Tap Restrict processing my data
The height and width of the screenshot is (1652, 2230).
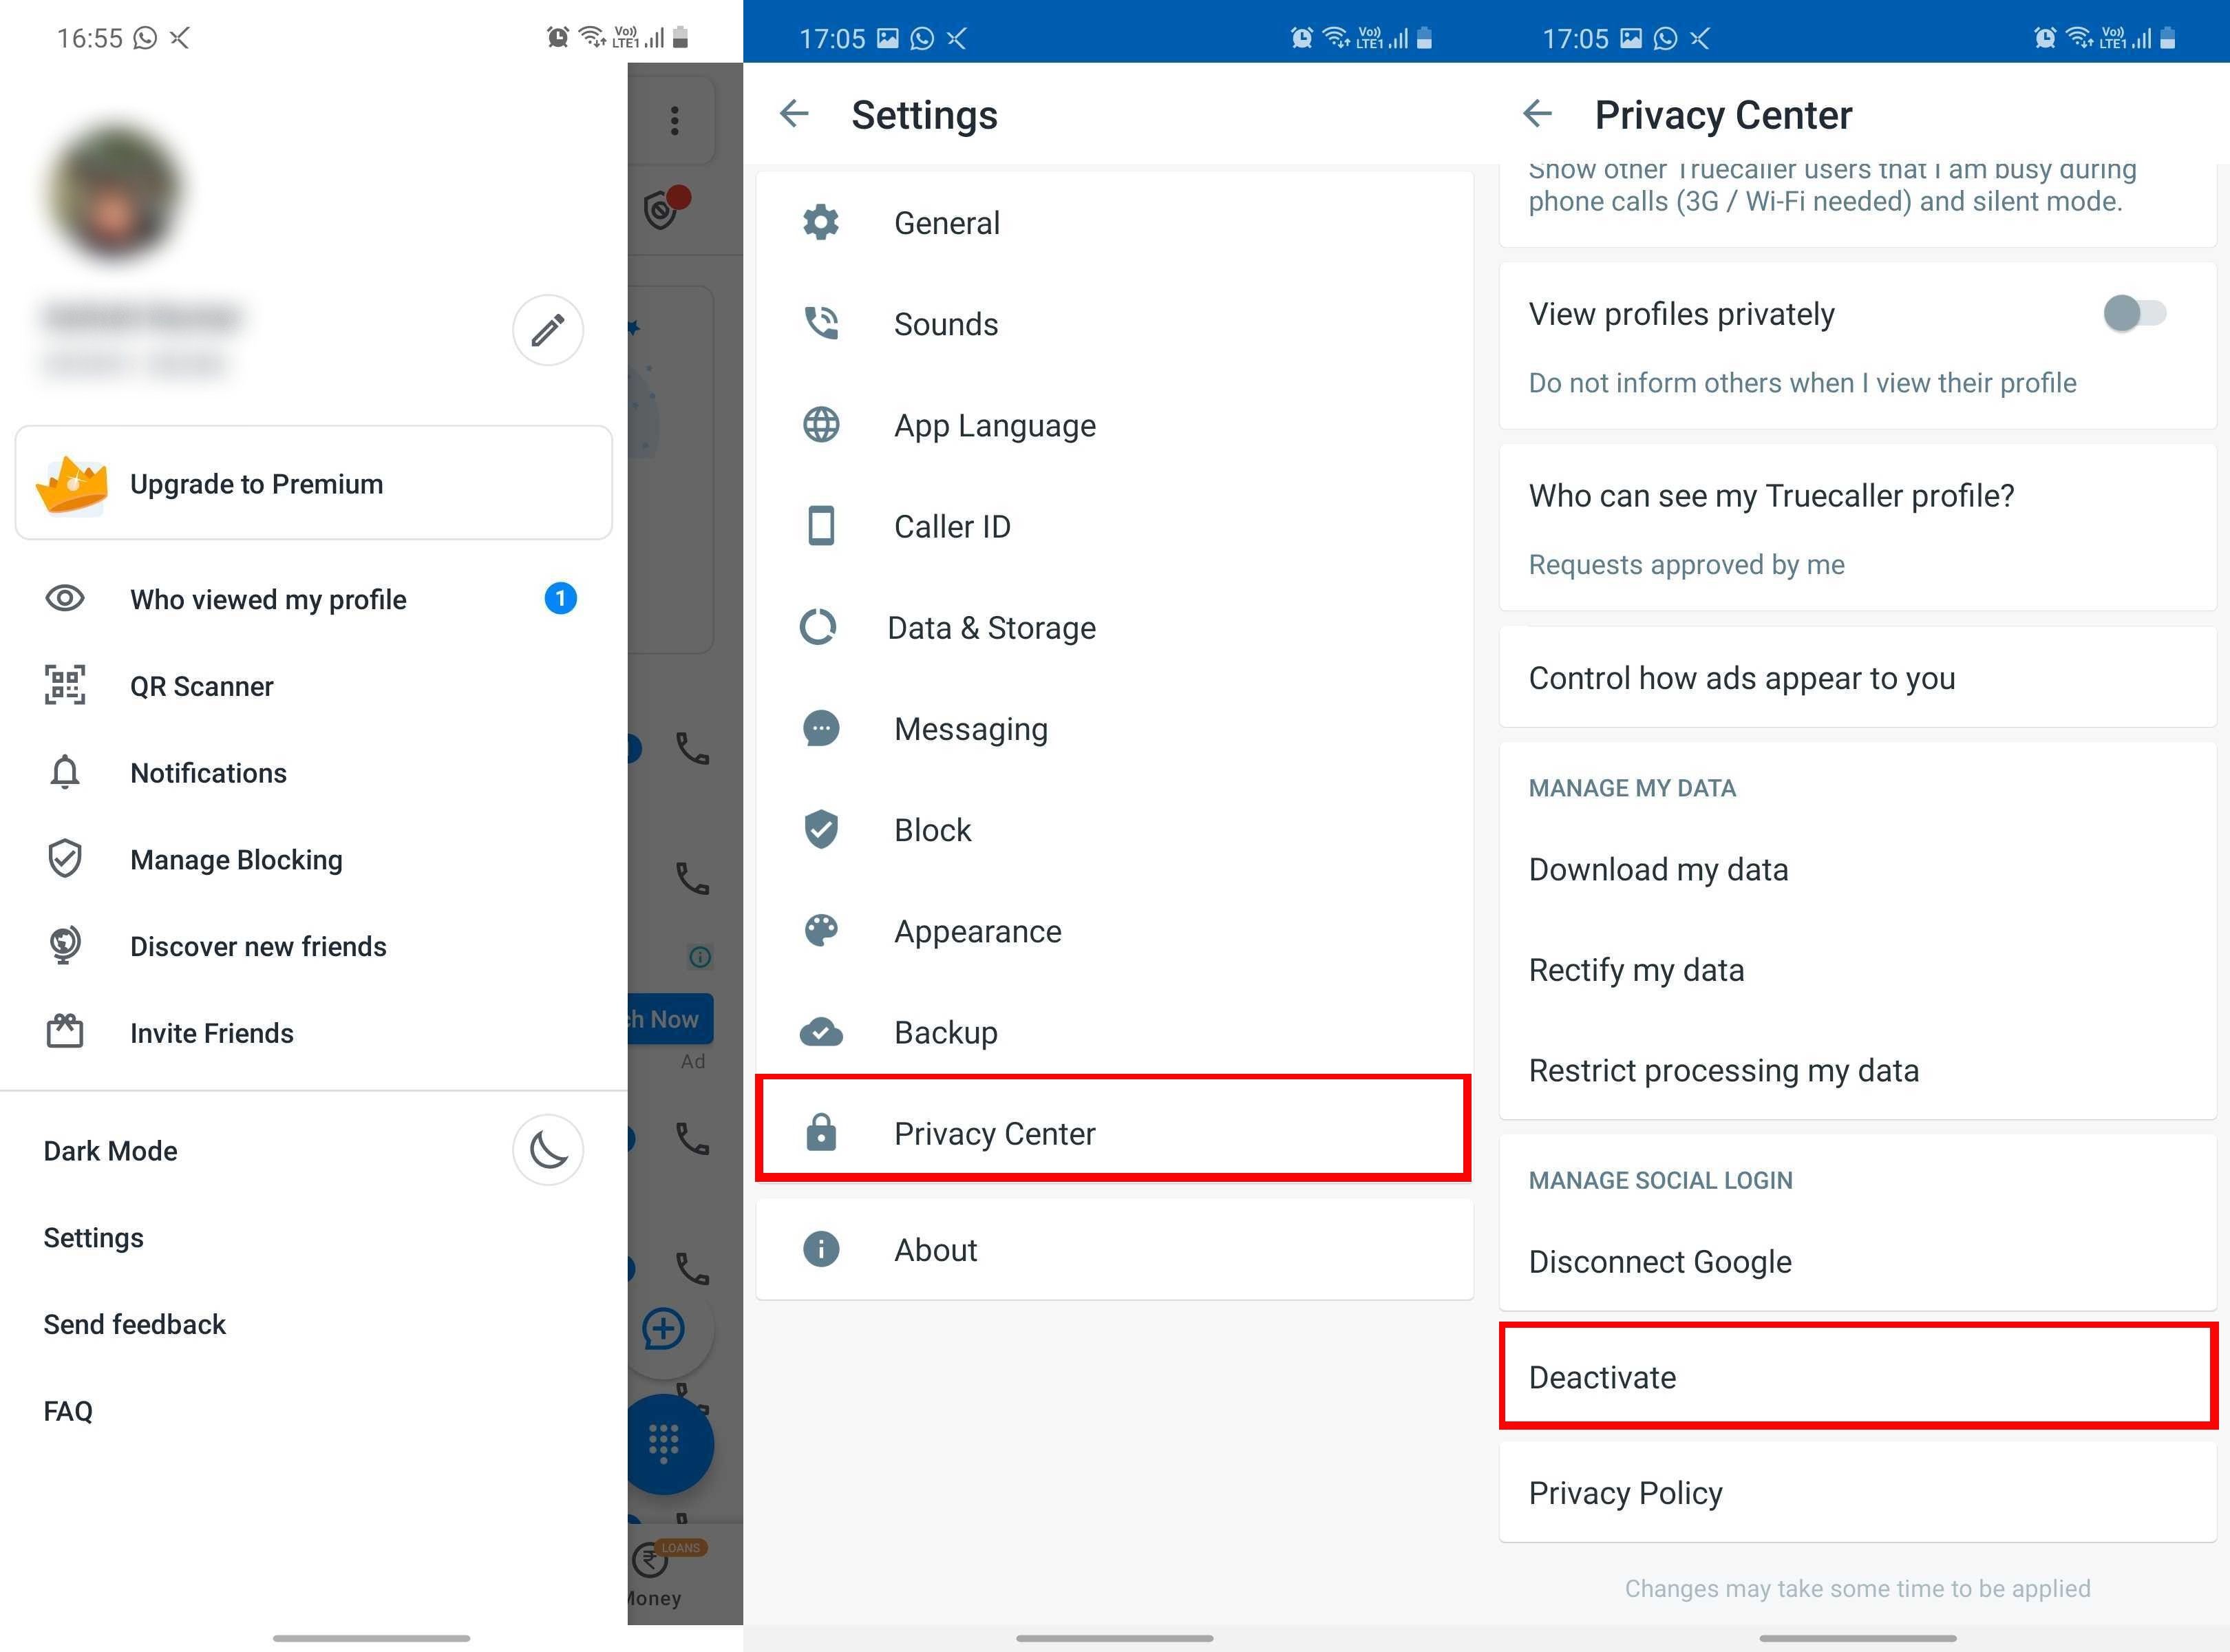(x=1857, y=1070)
